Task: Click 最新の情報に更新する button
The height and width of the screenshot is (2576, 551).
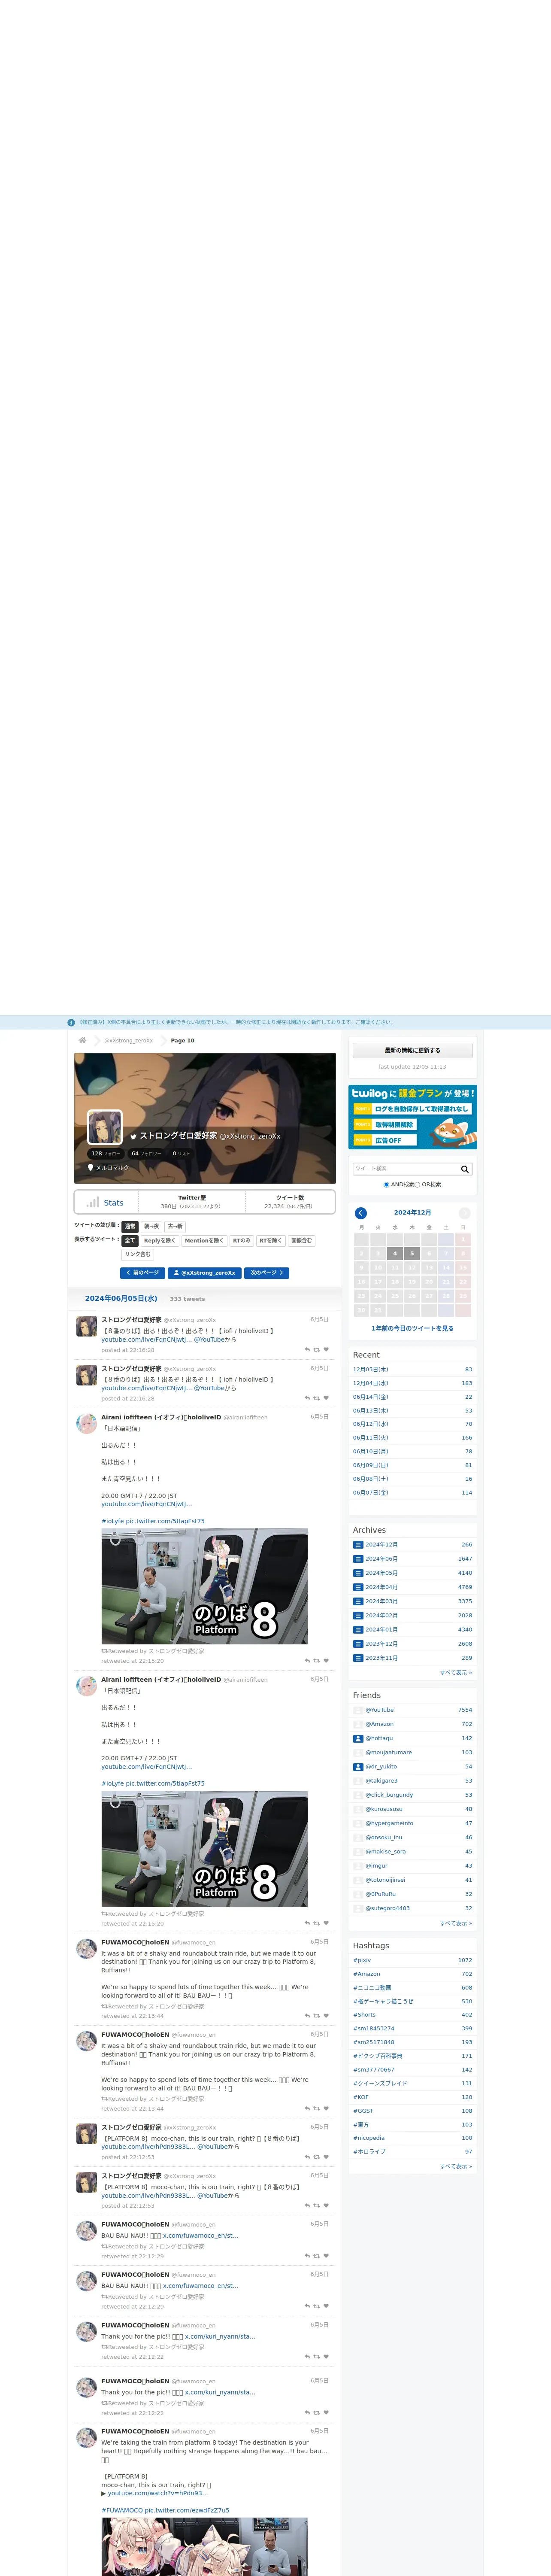Action: click(412, 1050)
